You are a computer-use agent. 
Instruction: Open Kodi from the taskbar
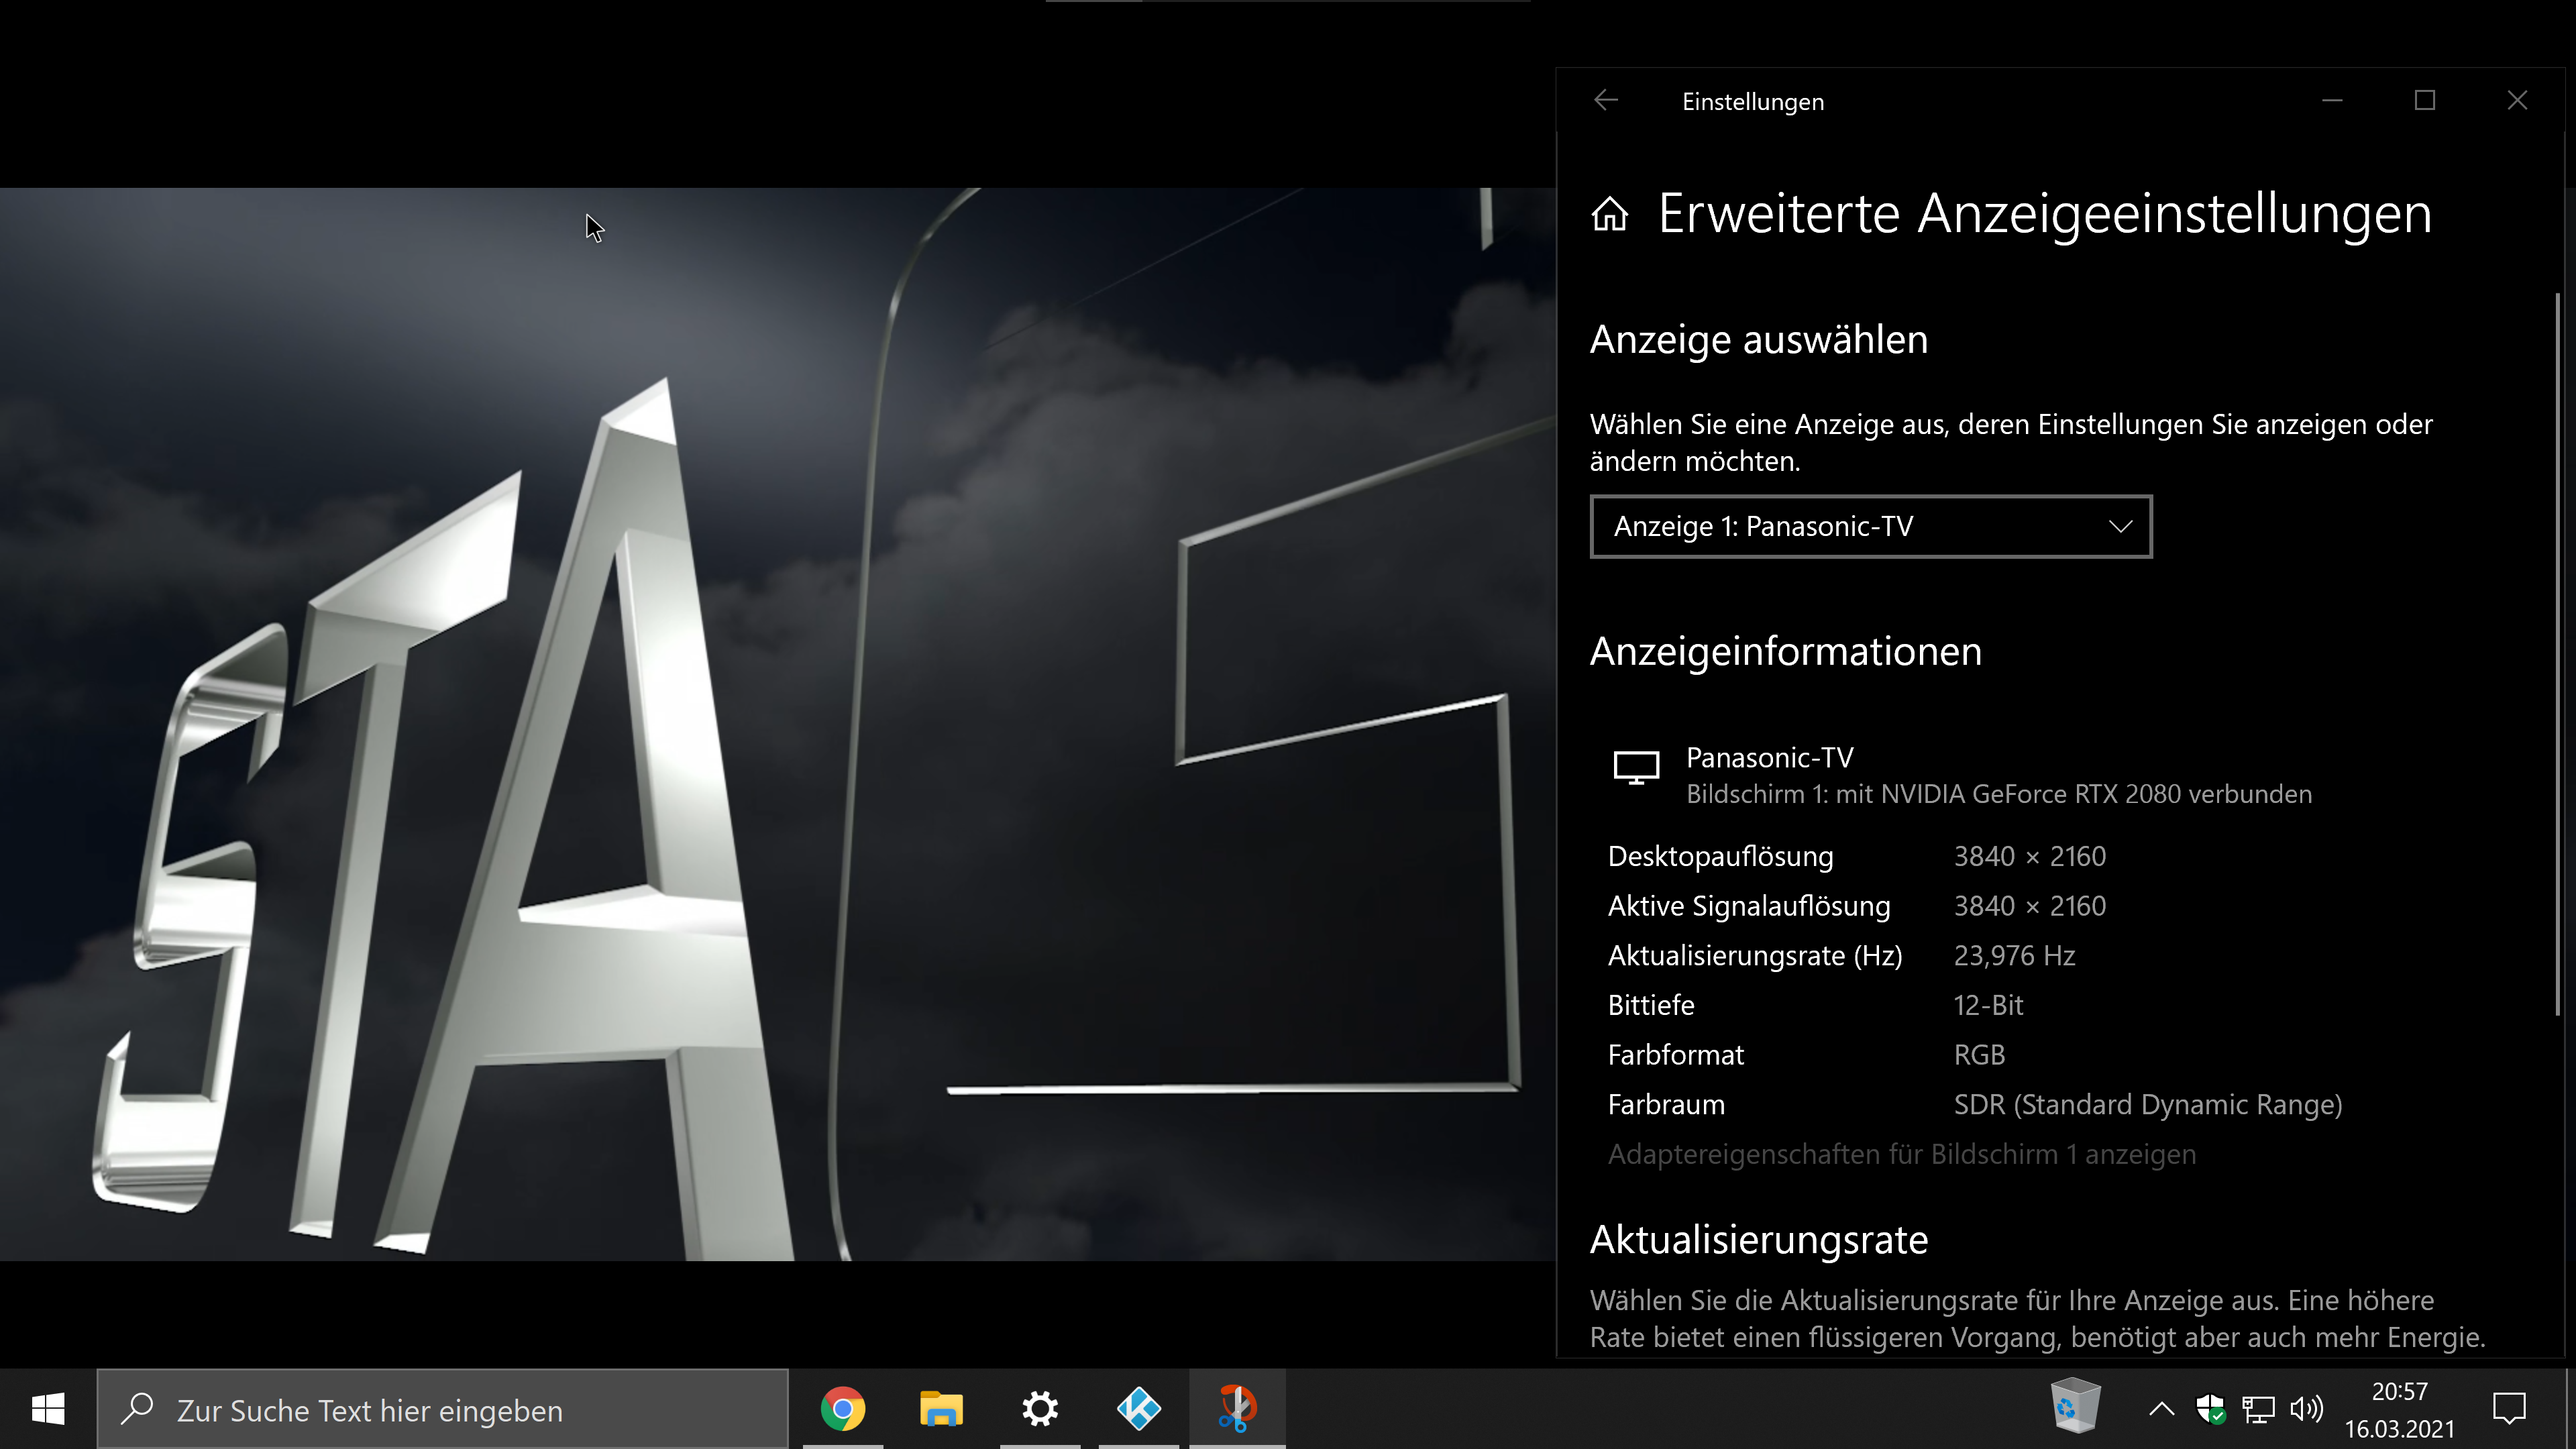1138,1409
